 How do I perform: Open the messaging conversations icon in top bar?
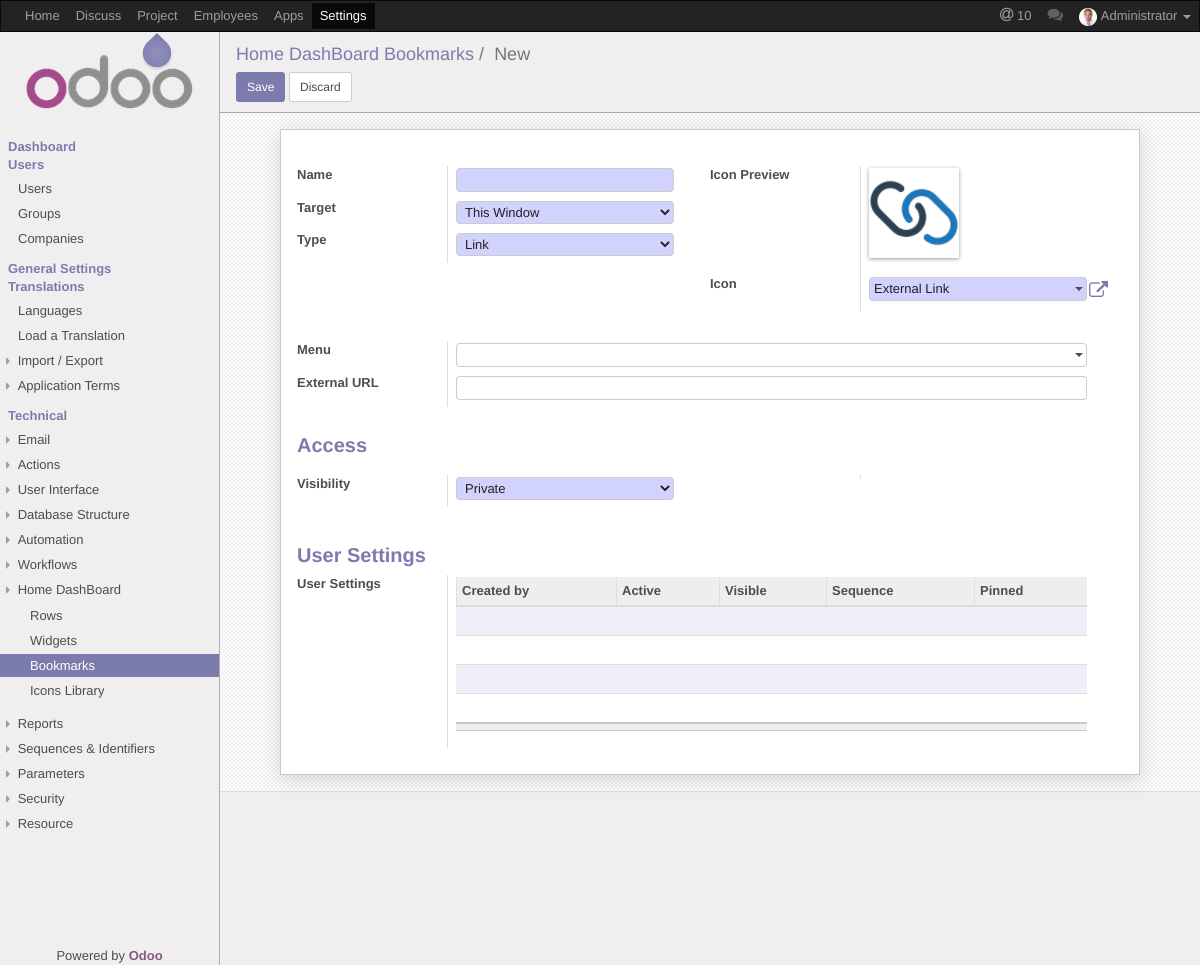point(1055,16)
